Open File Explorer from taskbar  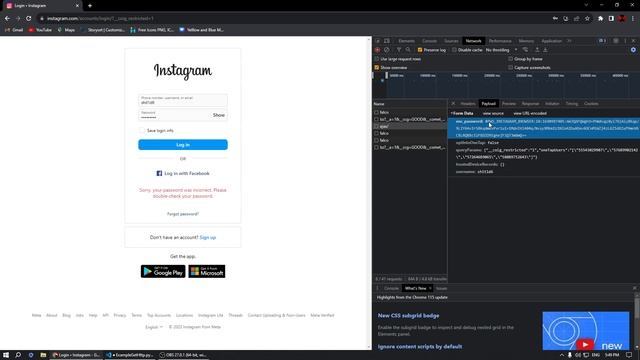pos(43,355)
